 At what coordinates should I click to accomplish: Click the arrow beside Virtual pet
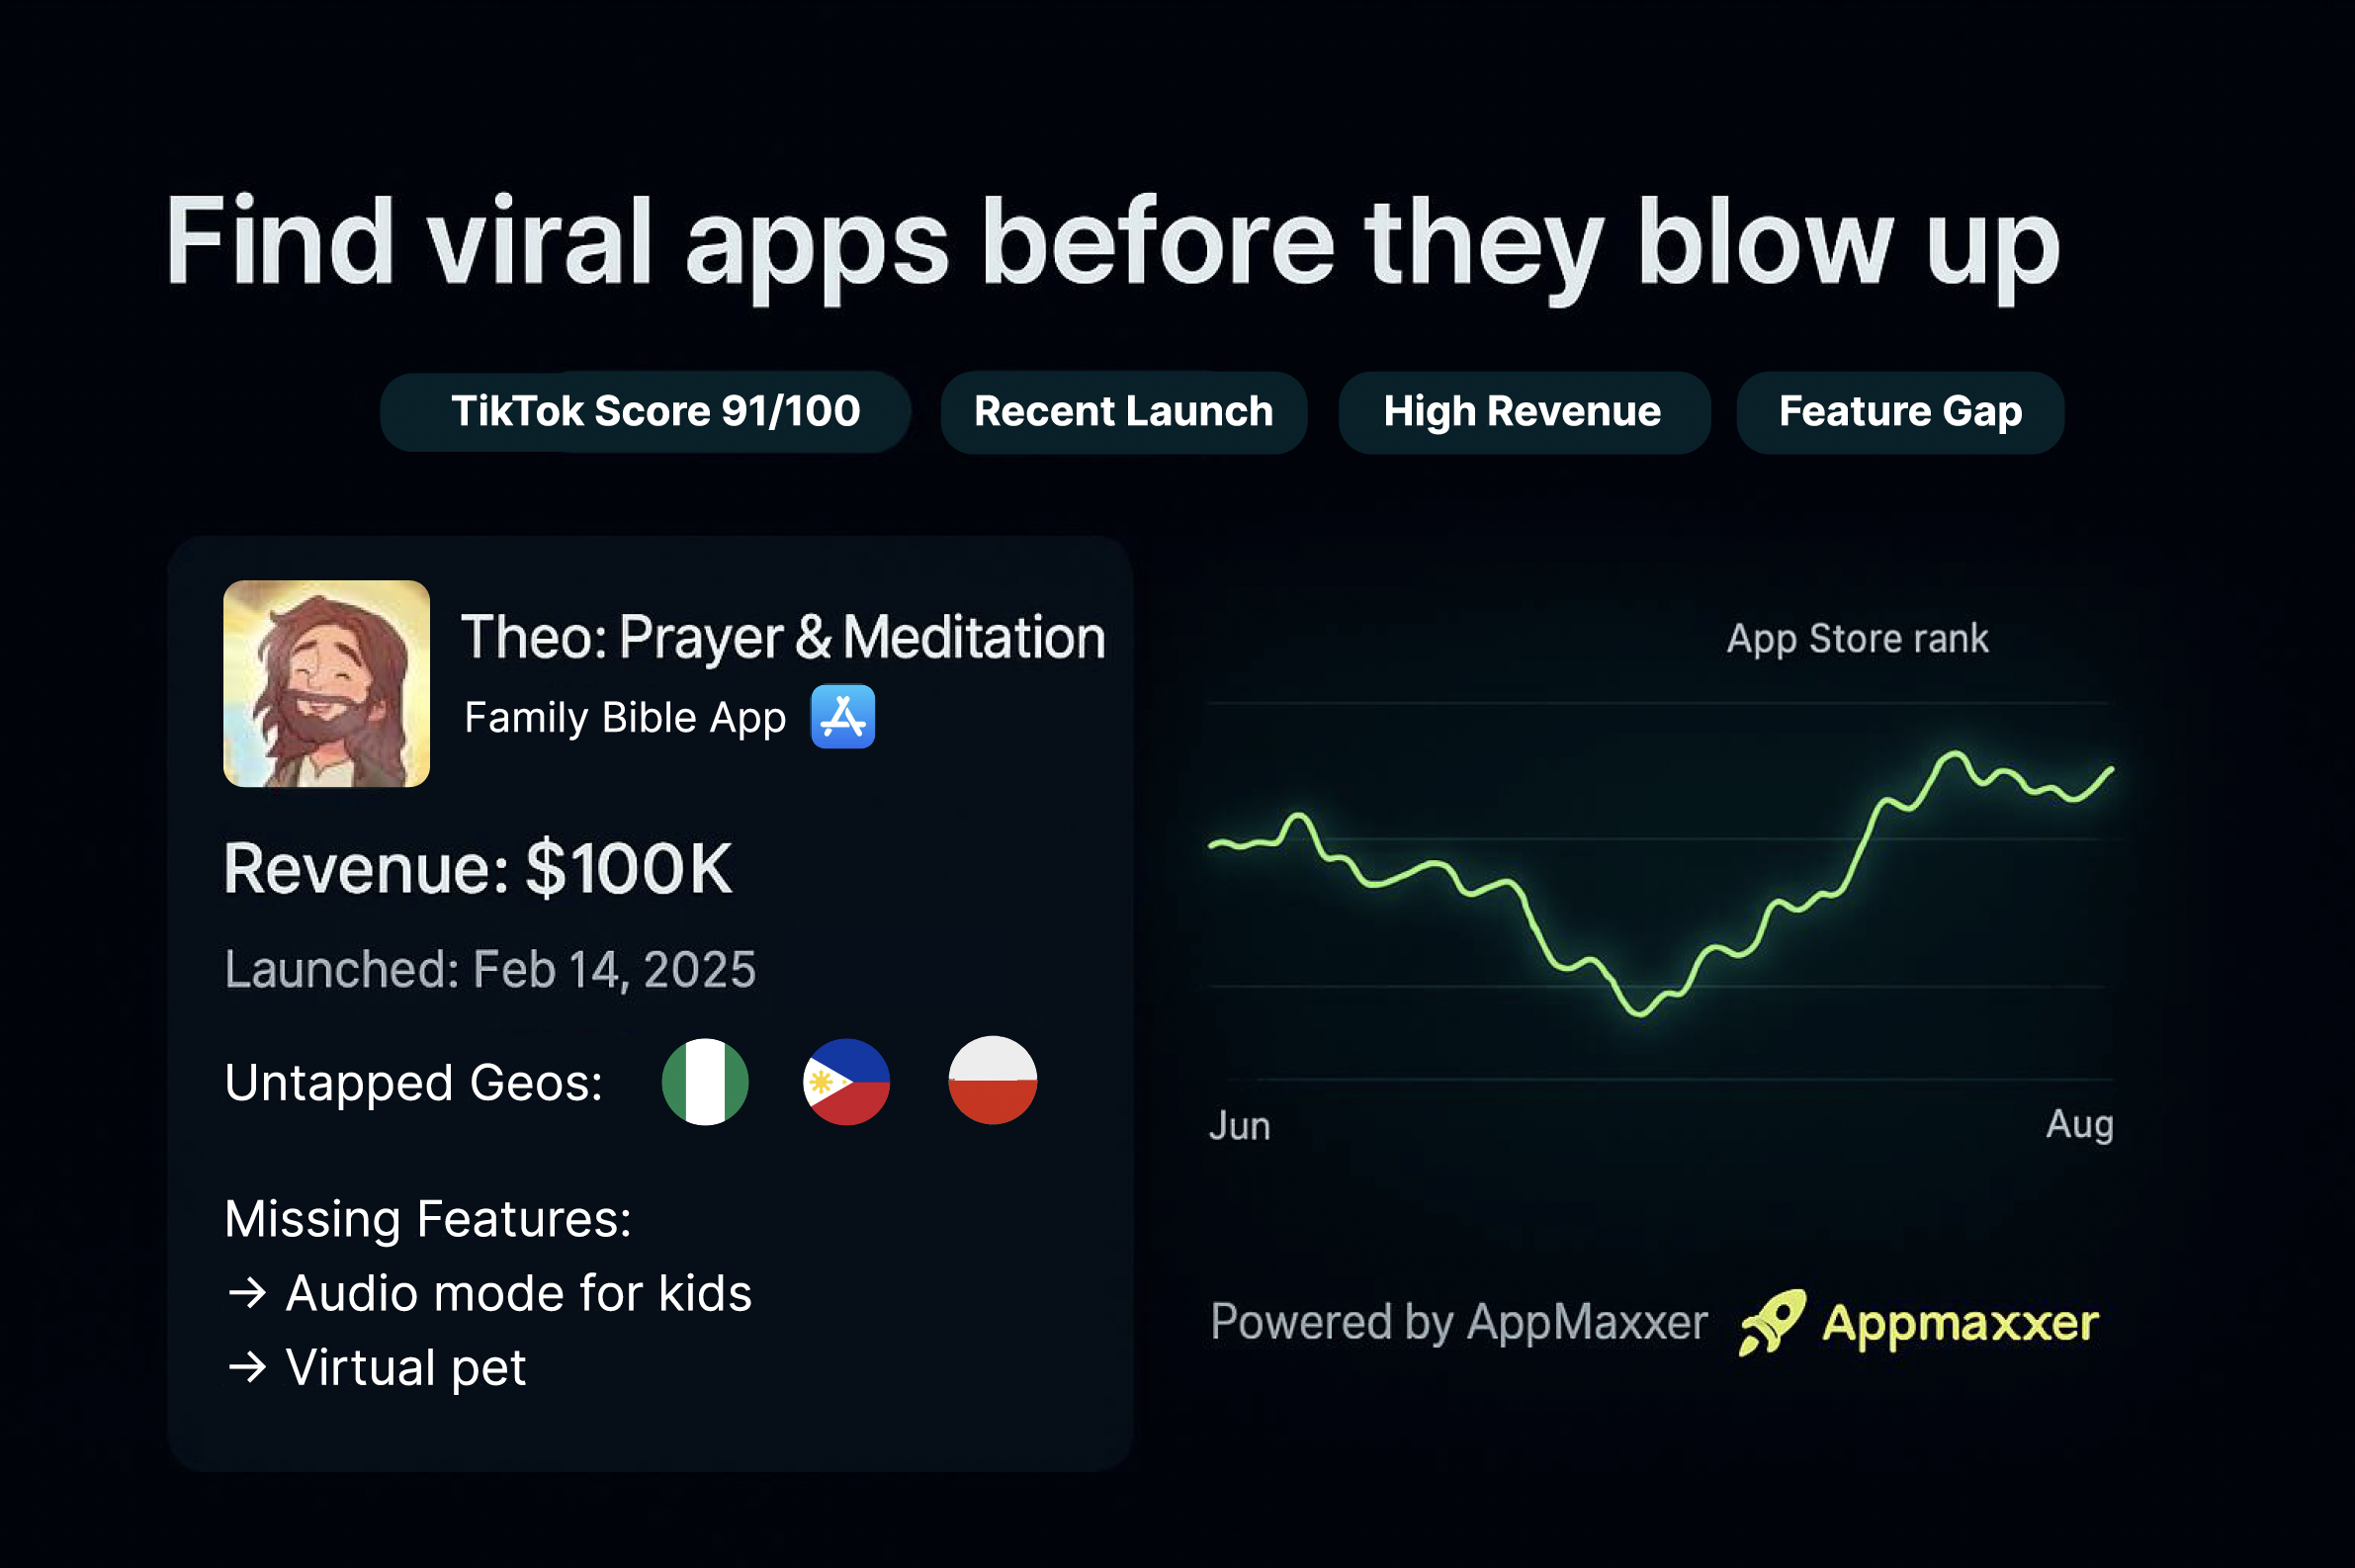click(247, 1367)
